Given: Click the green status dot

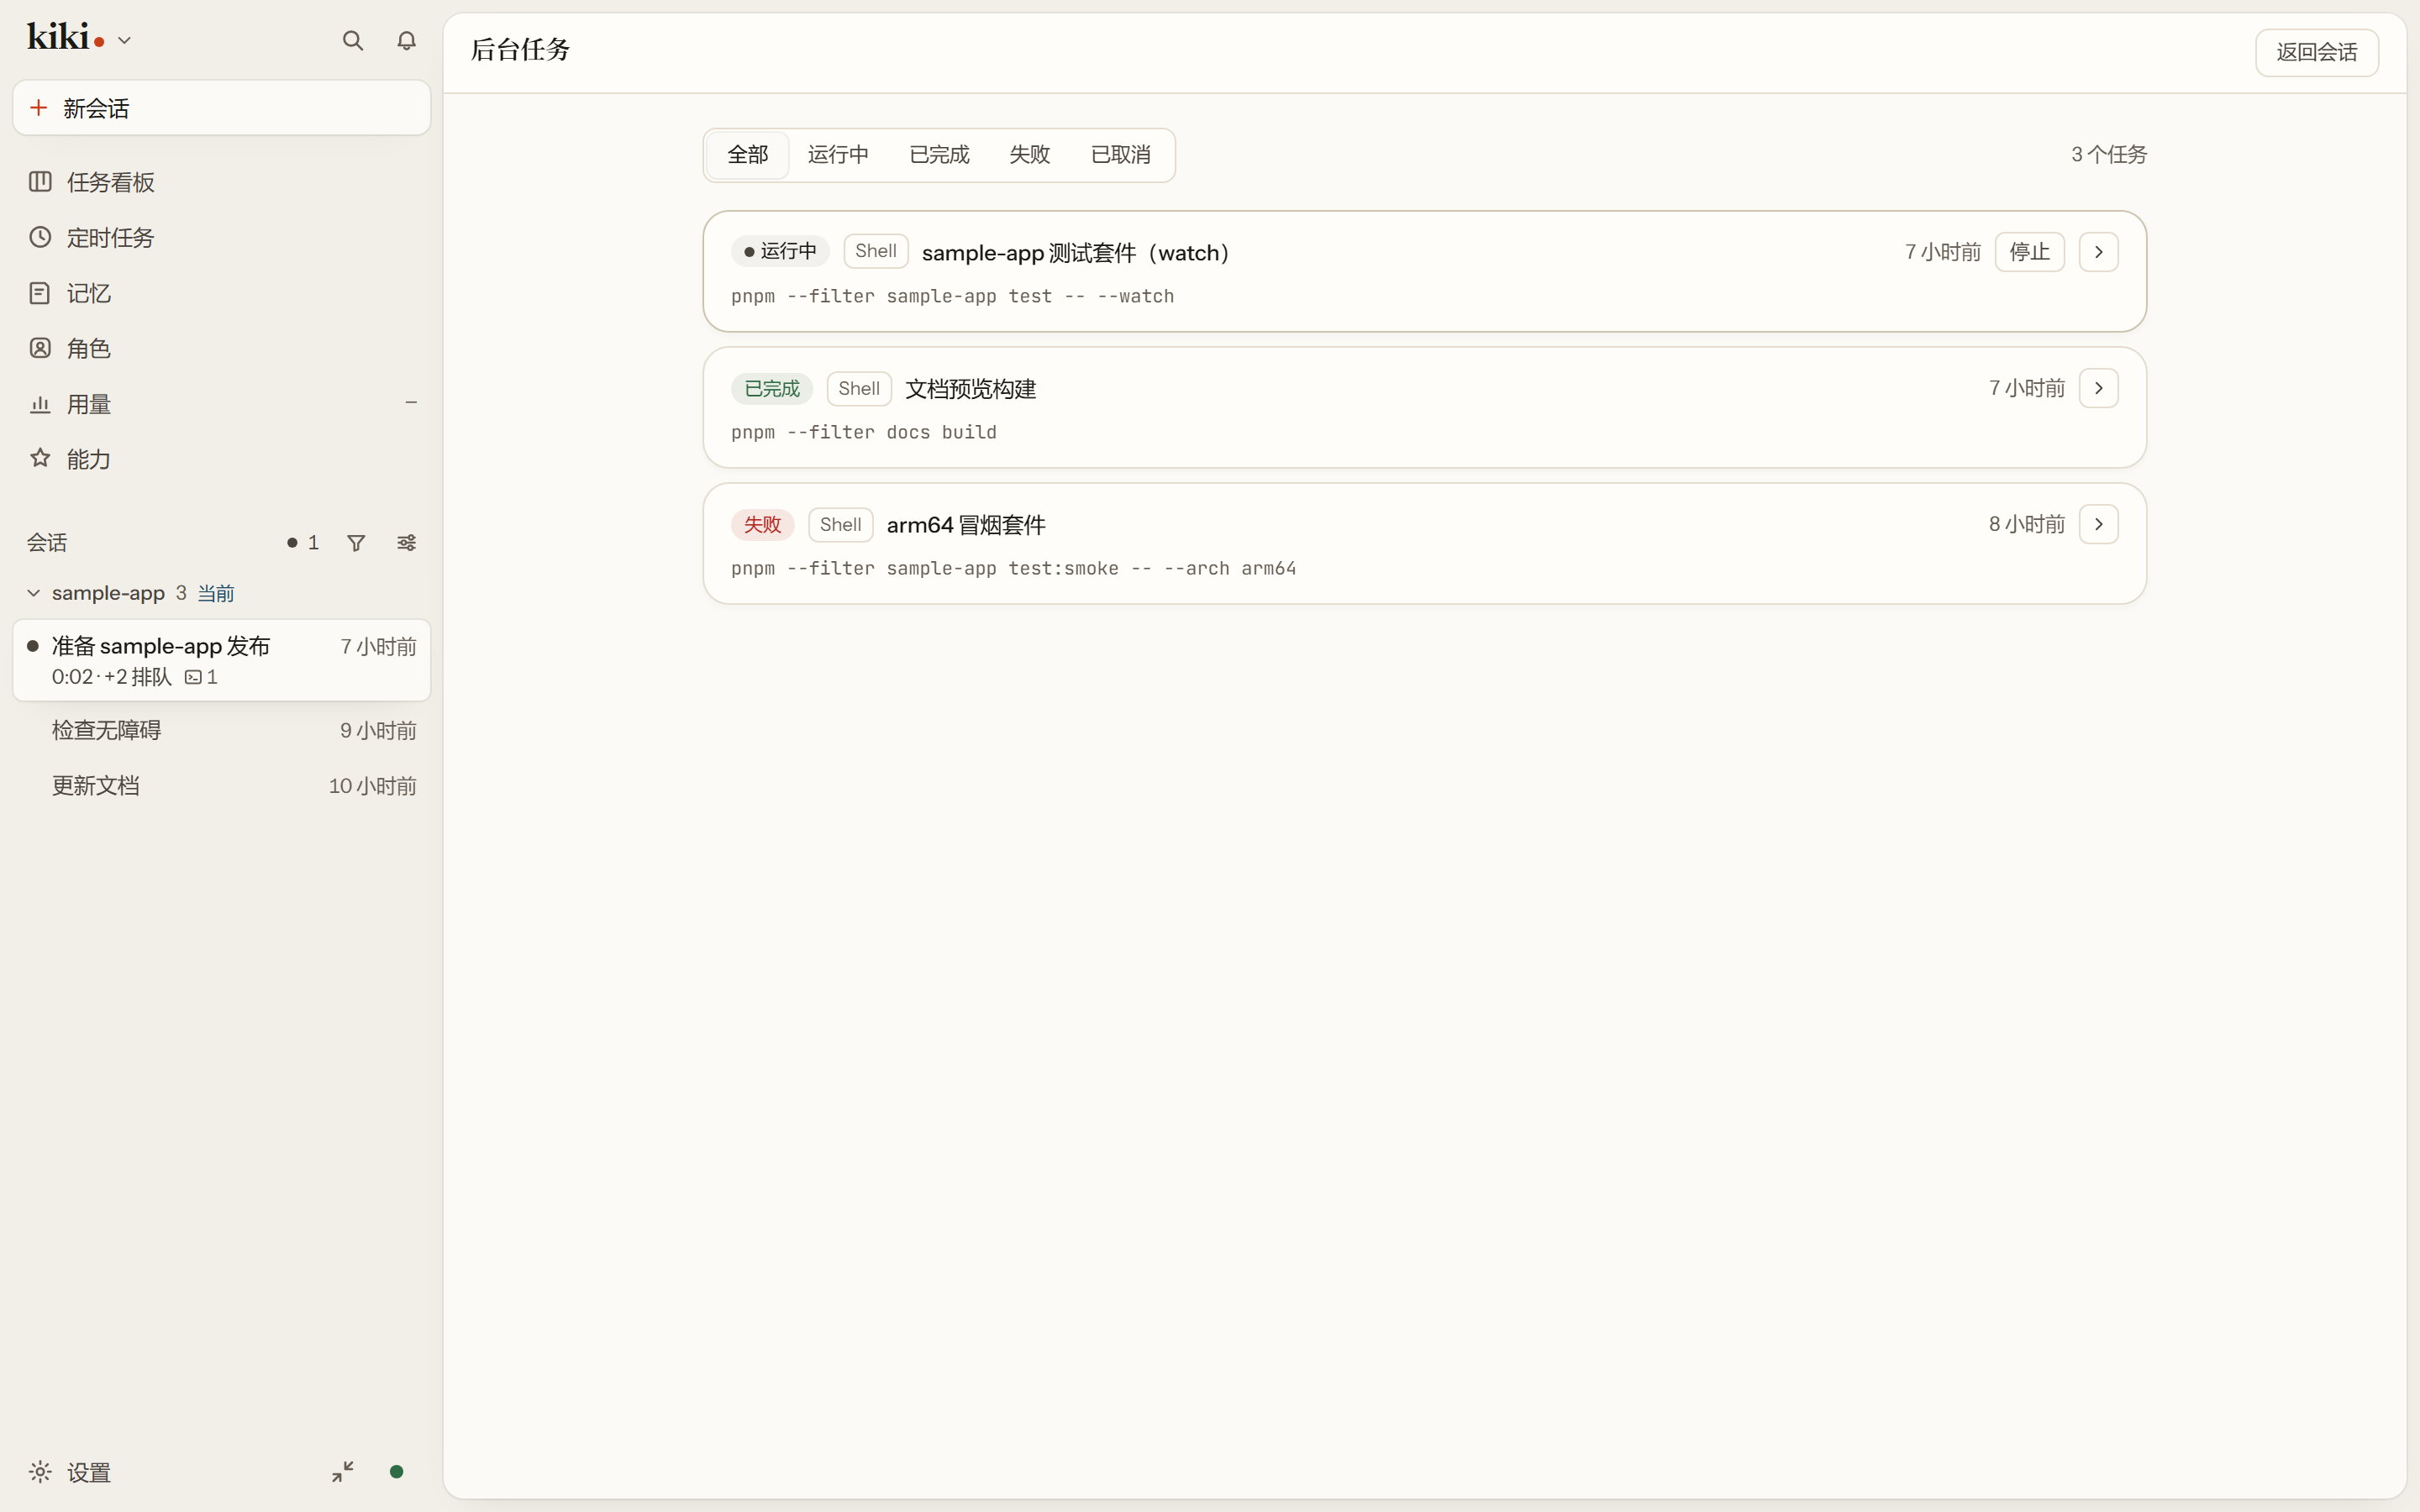Looking at the screenshot, I should pos(396,1472).
